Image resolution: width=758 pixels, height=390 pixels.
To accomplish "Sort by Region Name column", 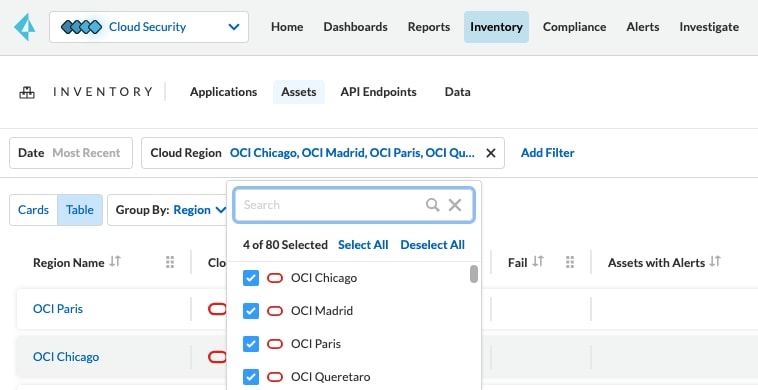I will 115,261.
